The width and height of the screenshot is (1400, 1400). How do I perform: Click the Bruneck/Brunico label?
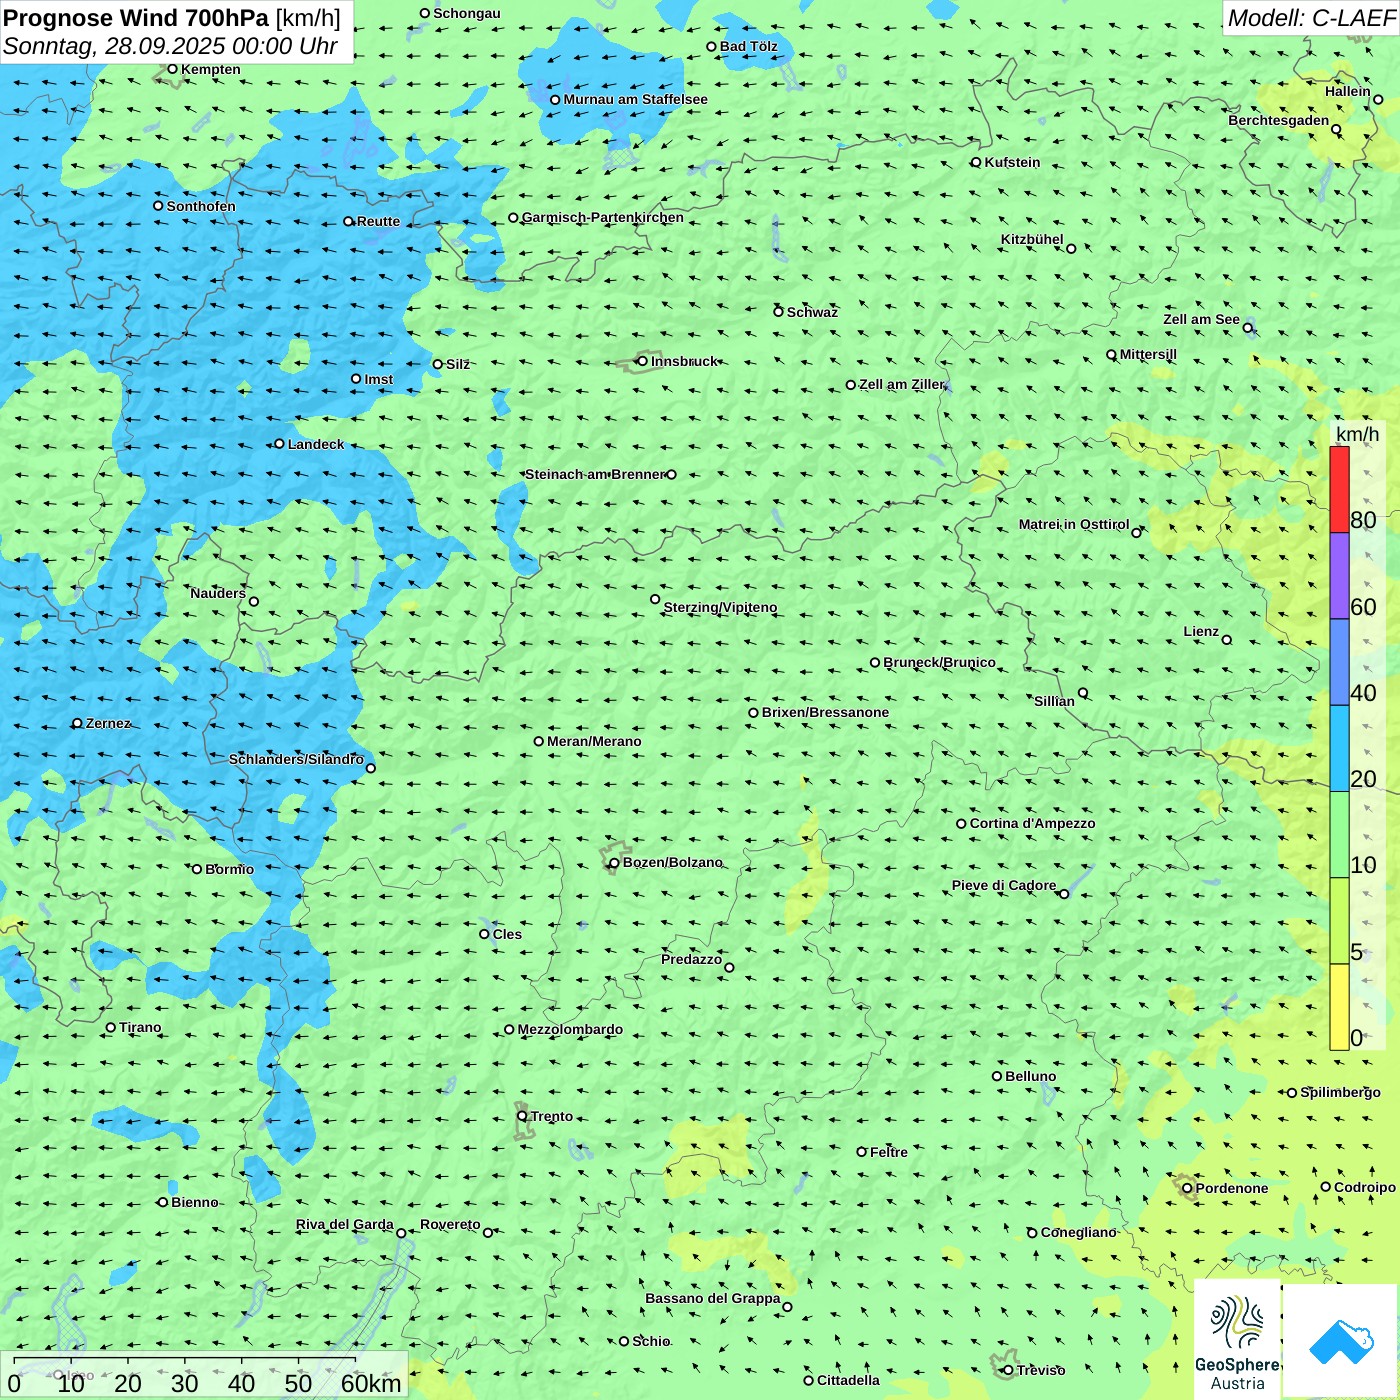[x=939, y=662]
